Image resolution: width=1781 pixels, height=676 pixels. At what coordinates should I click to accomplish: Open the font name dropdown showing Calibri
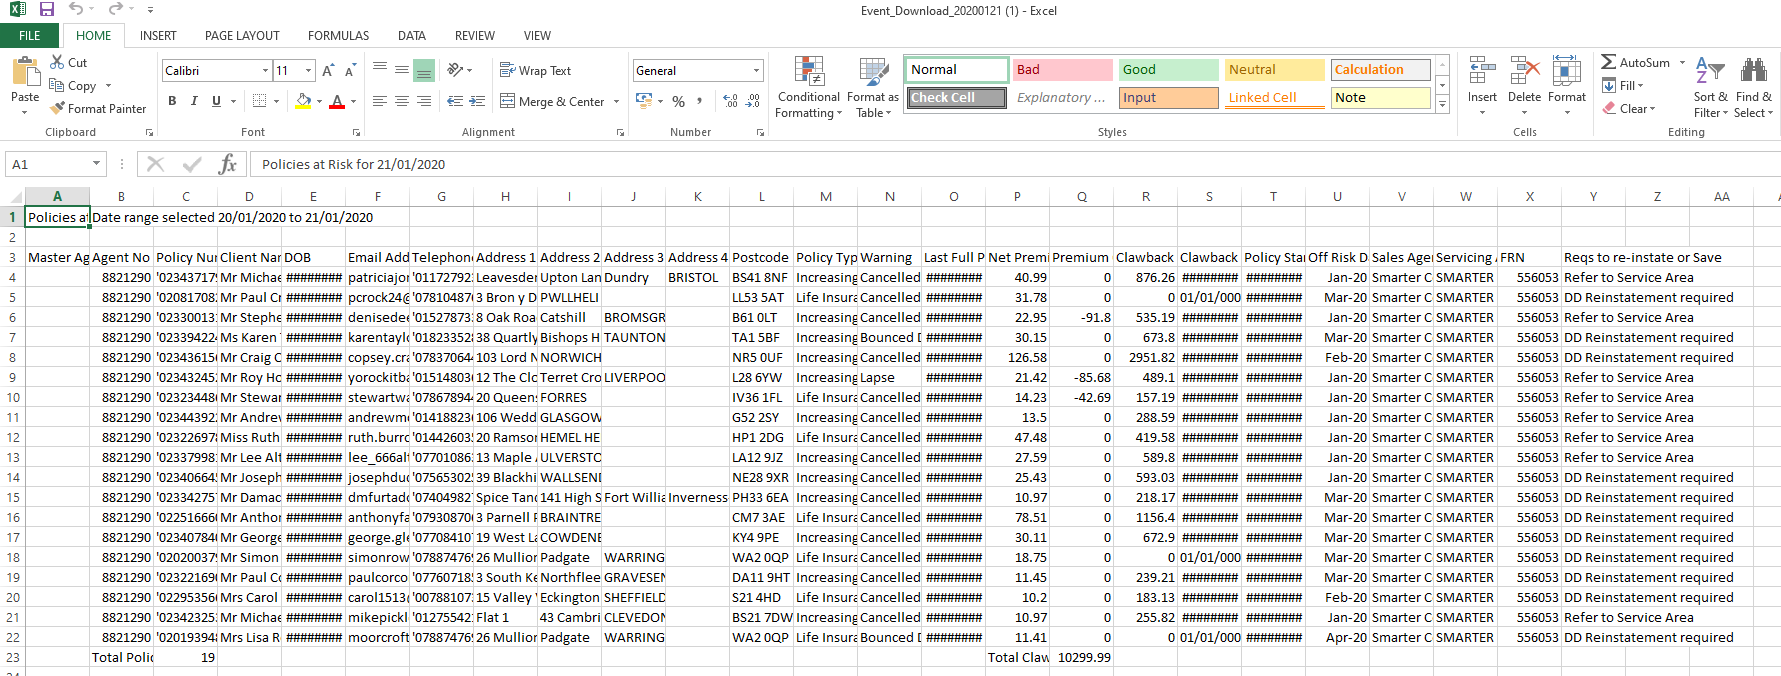pyautogui.click(x=265, y=70)
